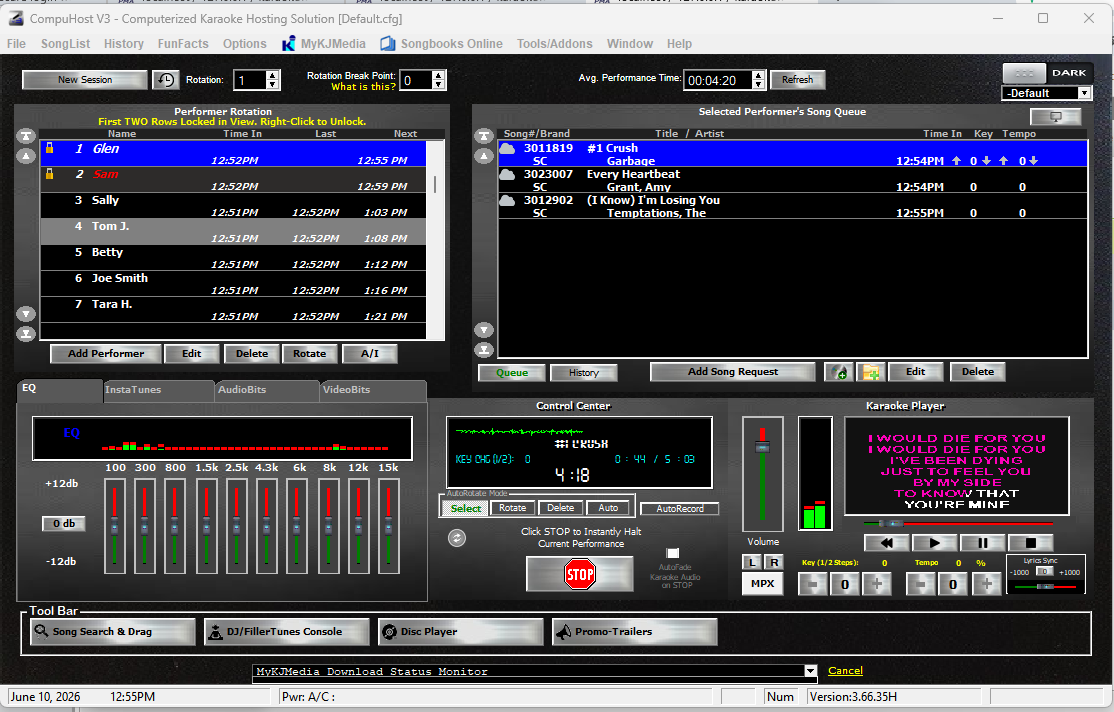Add song from folder icon button
This screenshot has width=1114, height=712.
coord(871,372)
